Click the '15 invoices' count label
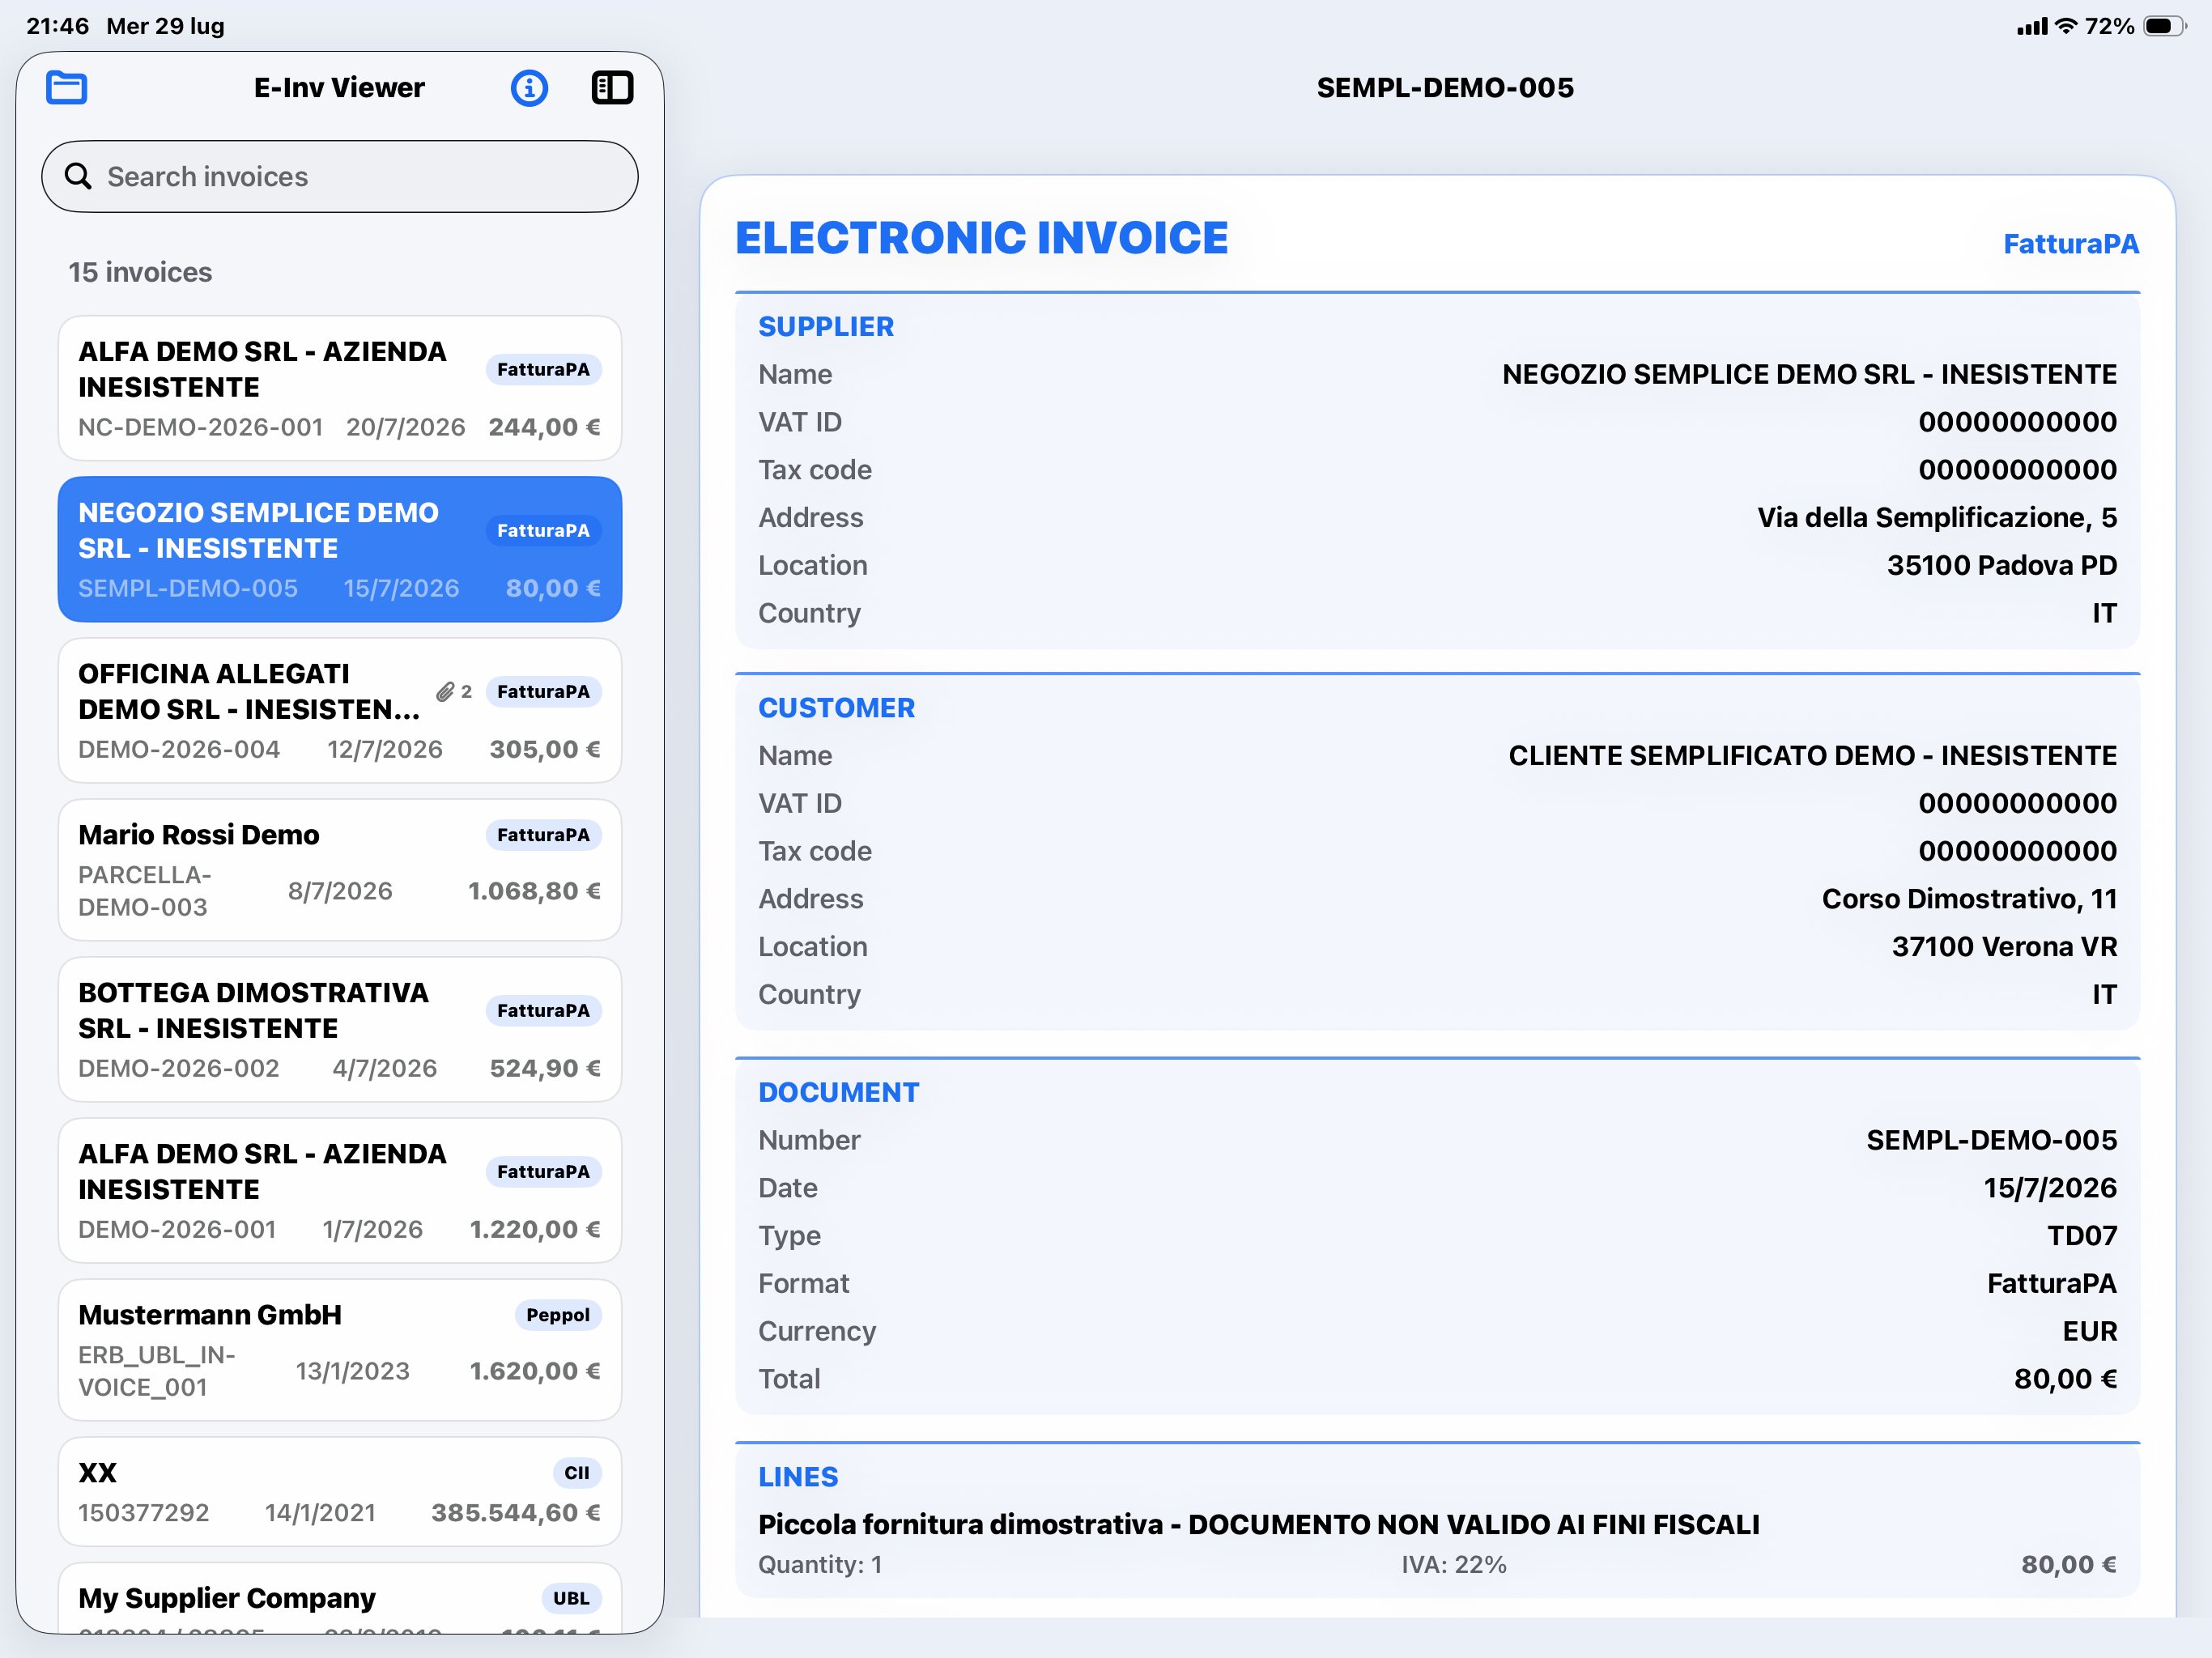This screenshot has height=1658, width=2212. point(140,272)
